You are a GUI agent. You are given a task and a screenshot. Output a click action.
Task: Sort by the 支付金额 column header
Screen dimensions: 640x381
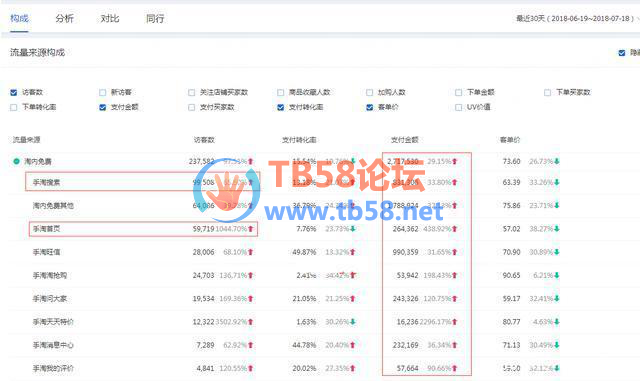pyautogui.click(x=404, y=140)
